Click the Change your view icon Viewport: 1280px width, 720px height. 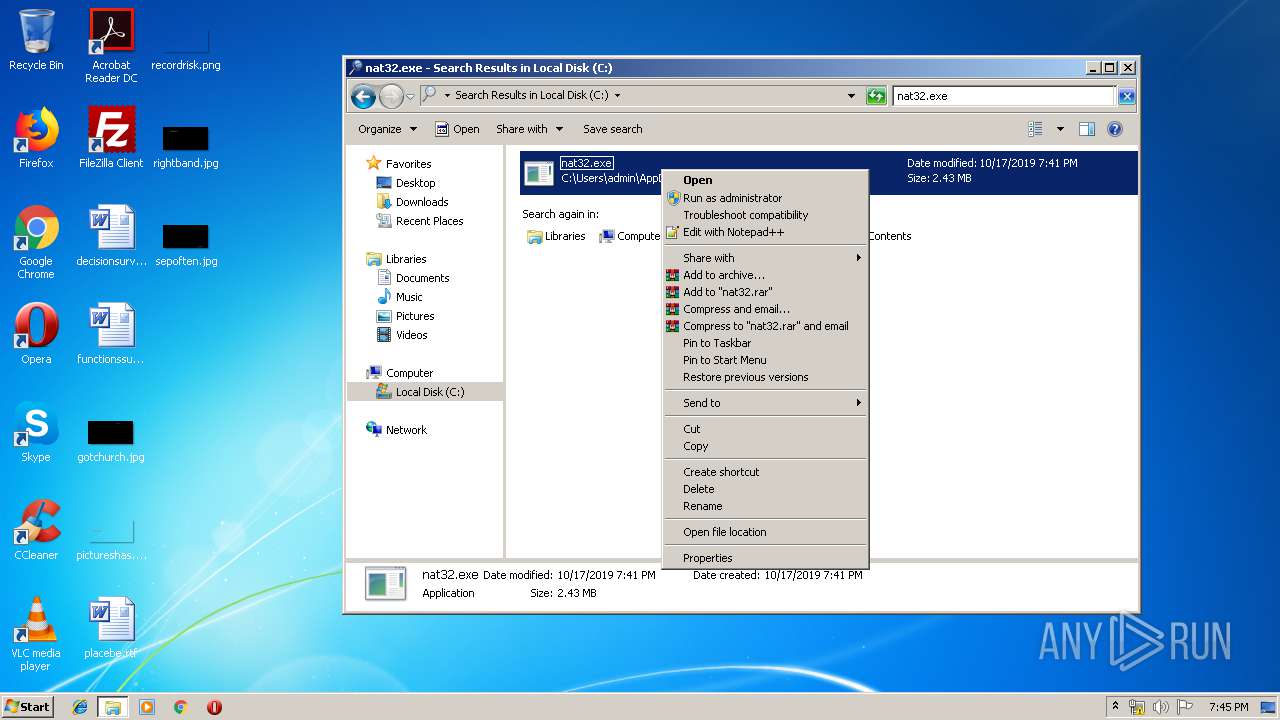click(x=1036, y=129)
